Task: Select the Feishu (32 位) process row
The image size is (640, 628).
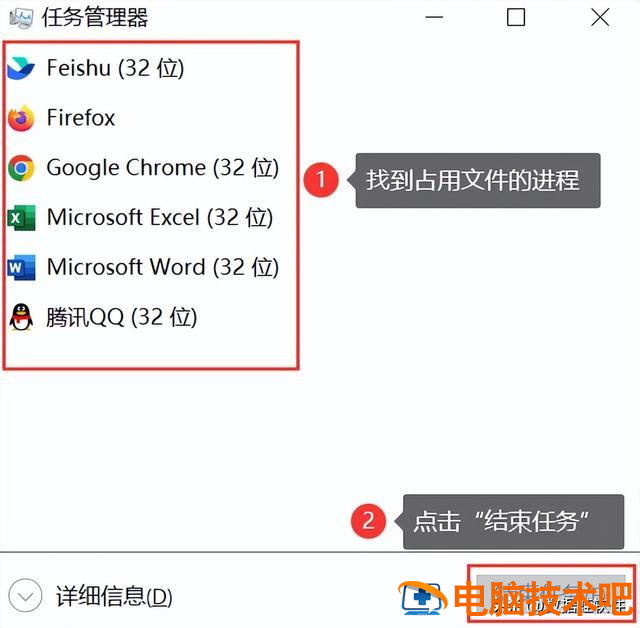Action: pos(151,68)
